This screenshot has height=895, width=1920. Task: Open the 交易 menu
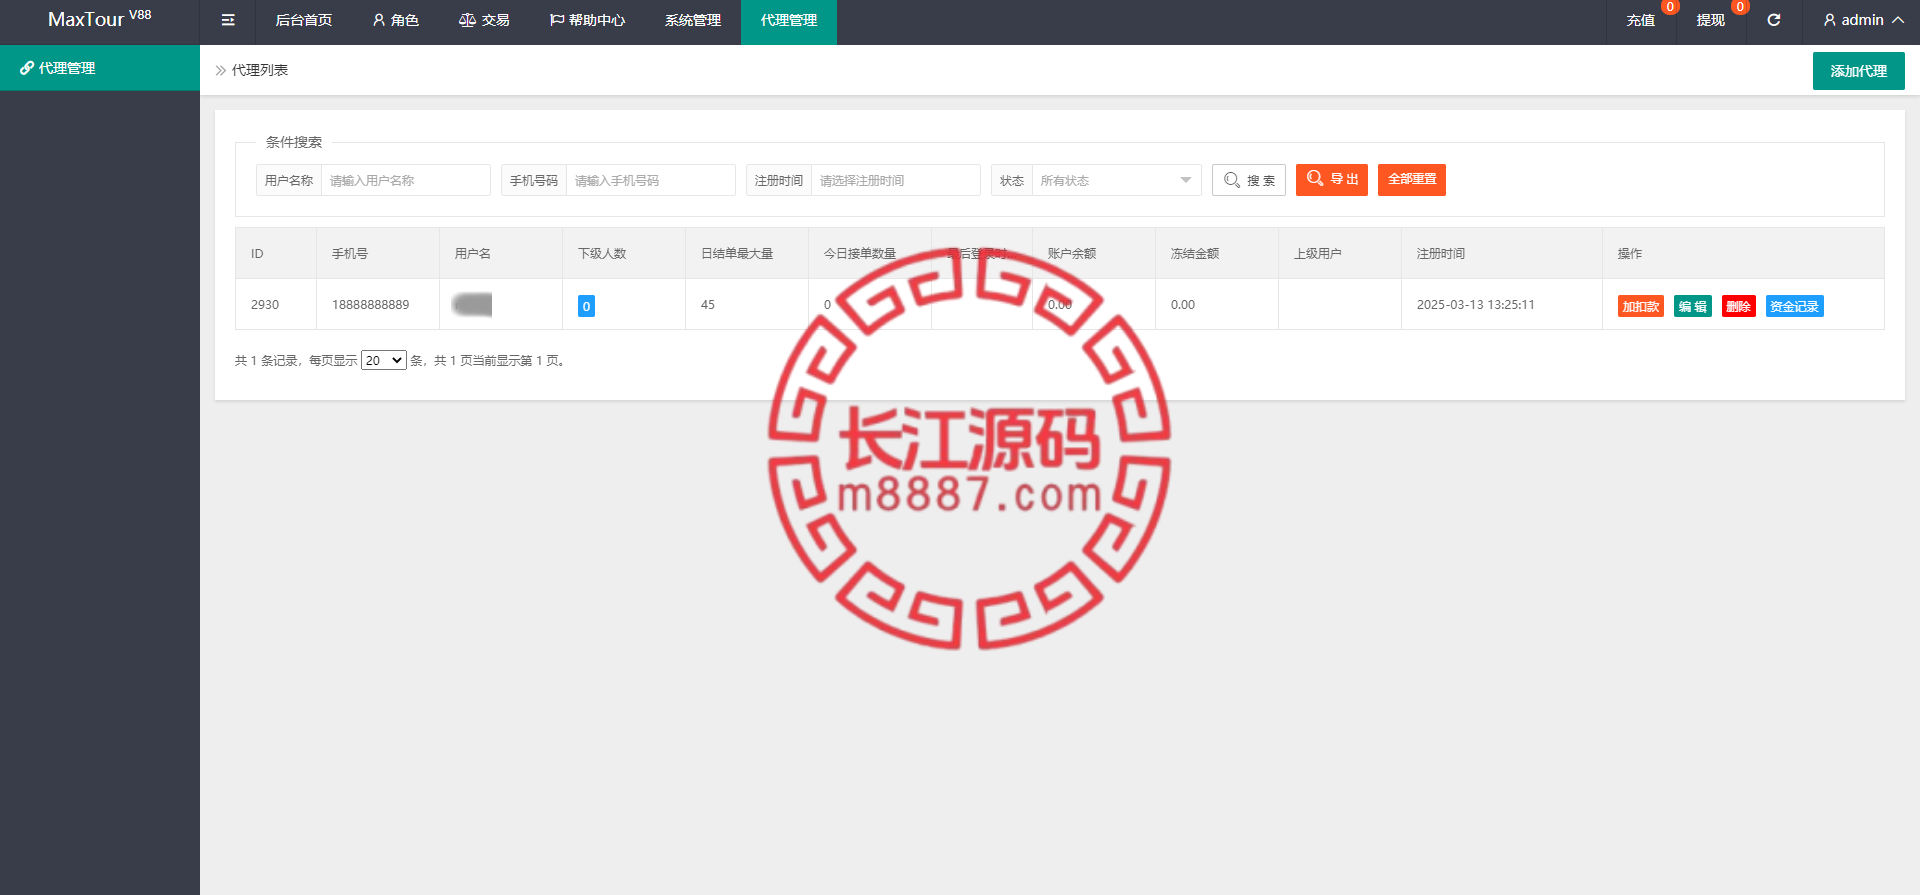tap(484, 20)
